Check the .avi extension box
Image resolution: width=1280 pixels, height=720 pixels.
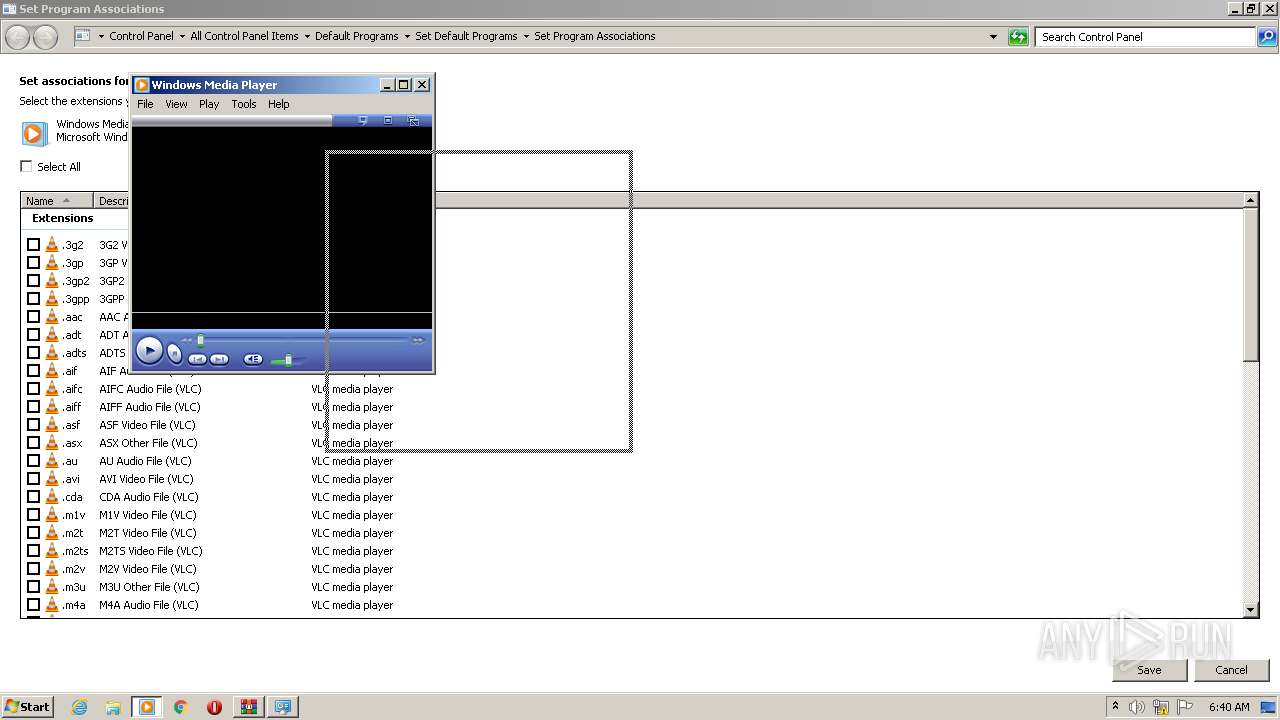34,479
